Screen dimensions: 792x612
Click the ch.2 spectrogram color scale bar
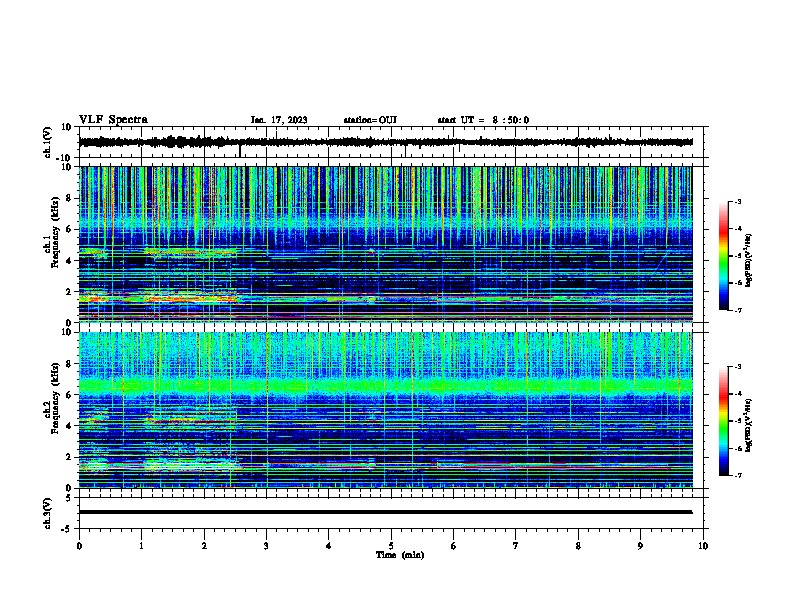coord(723,421)
